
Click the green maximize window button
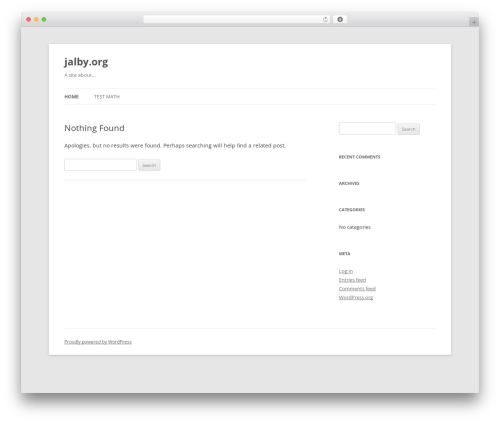tap(44, 19)
